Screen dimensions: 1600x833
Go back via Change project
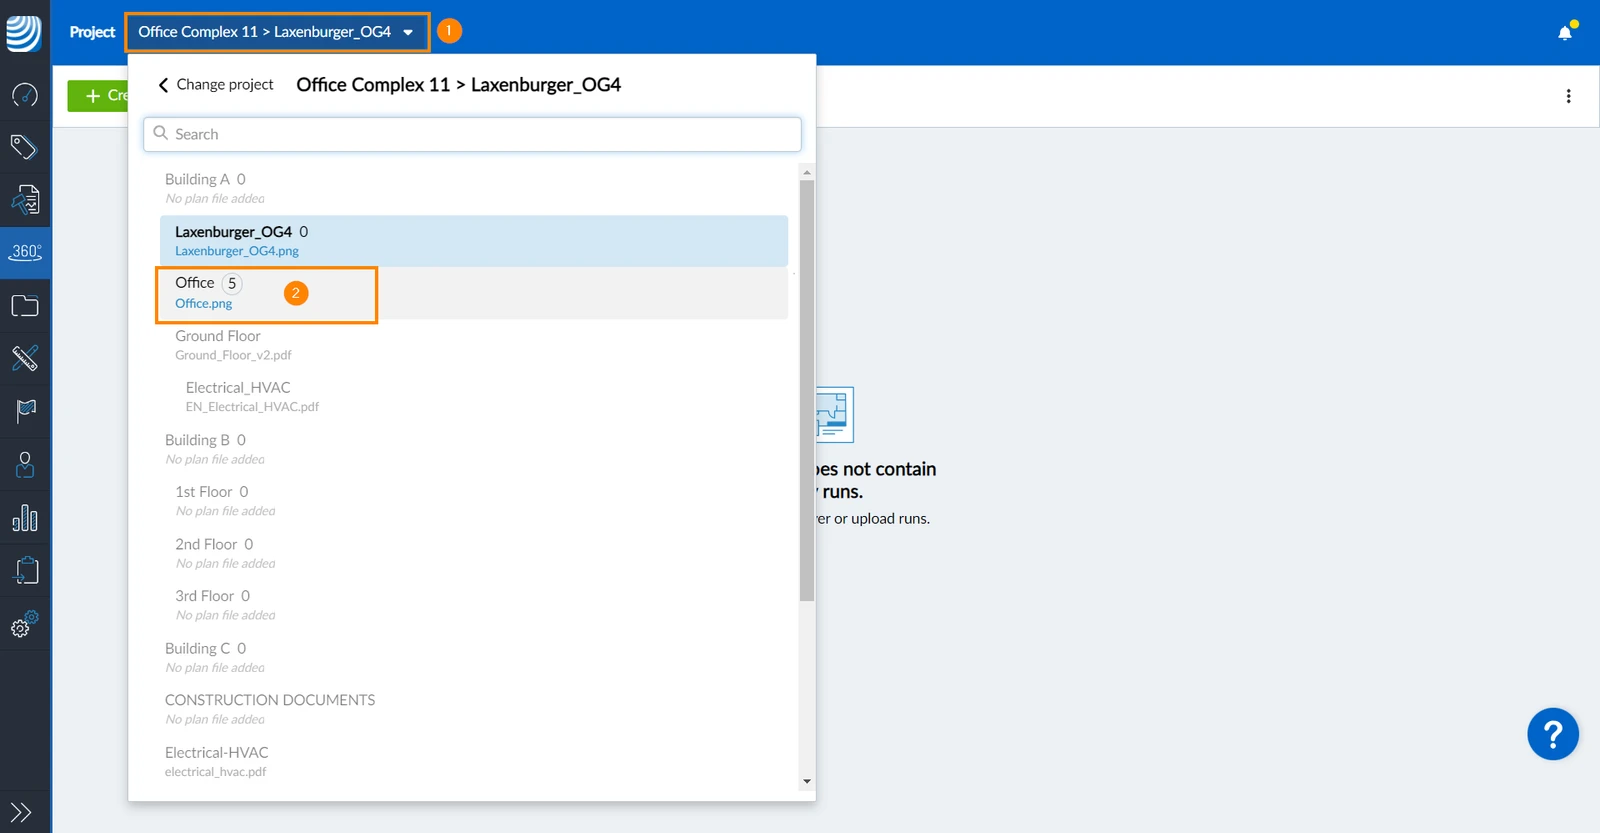coord(215,85)
